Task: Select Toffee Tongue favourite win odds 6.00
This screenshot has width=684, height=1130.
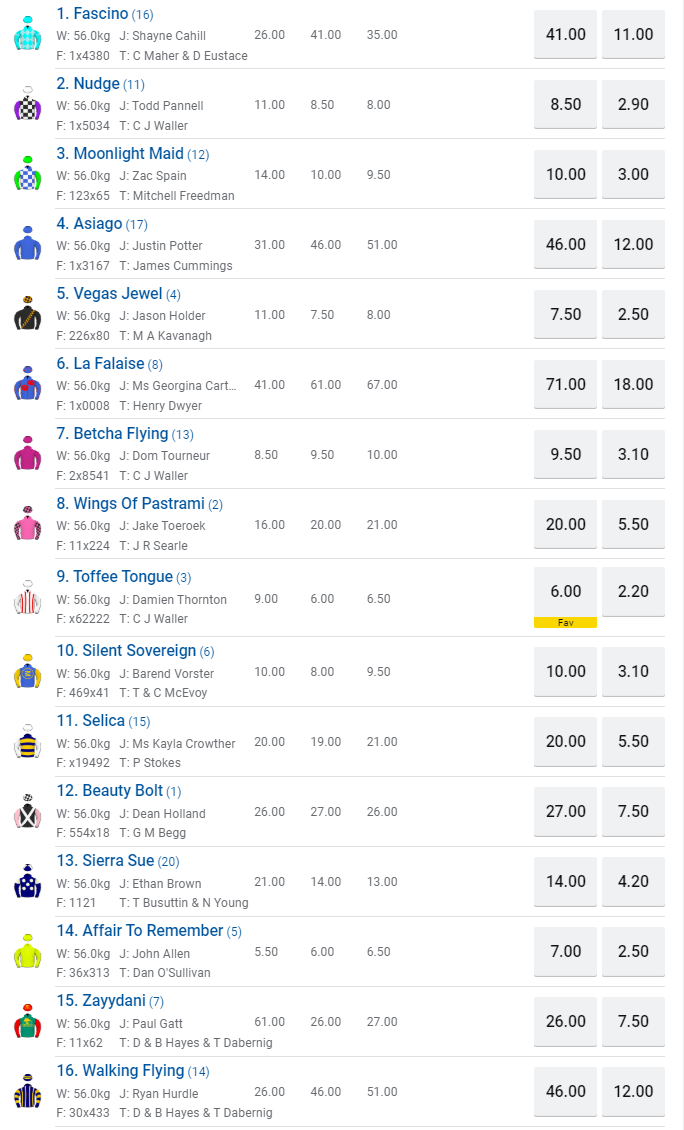Action: coord(565,591)
